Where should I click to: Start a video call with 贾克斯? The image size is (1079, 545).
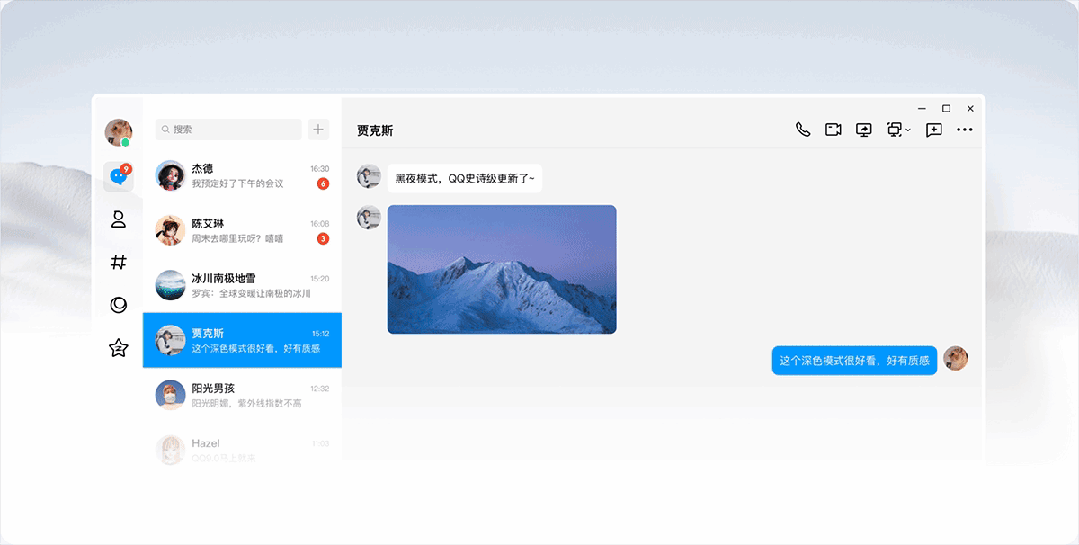click(x=833, y=129)
